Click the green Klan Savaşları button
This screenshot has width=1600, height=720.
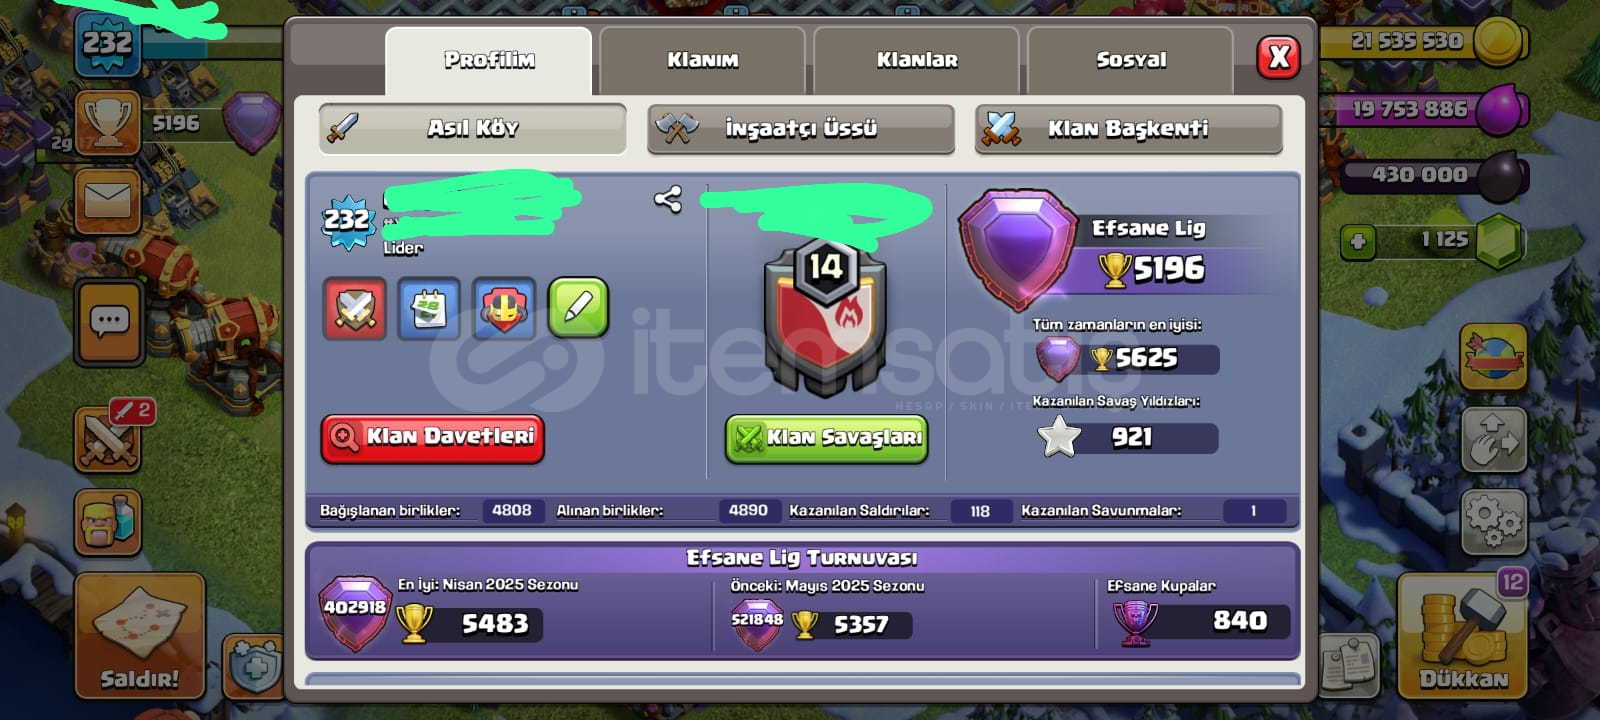pyautogui.click(x=827, y=438)
